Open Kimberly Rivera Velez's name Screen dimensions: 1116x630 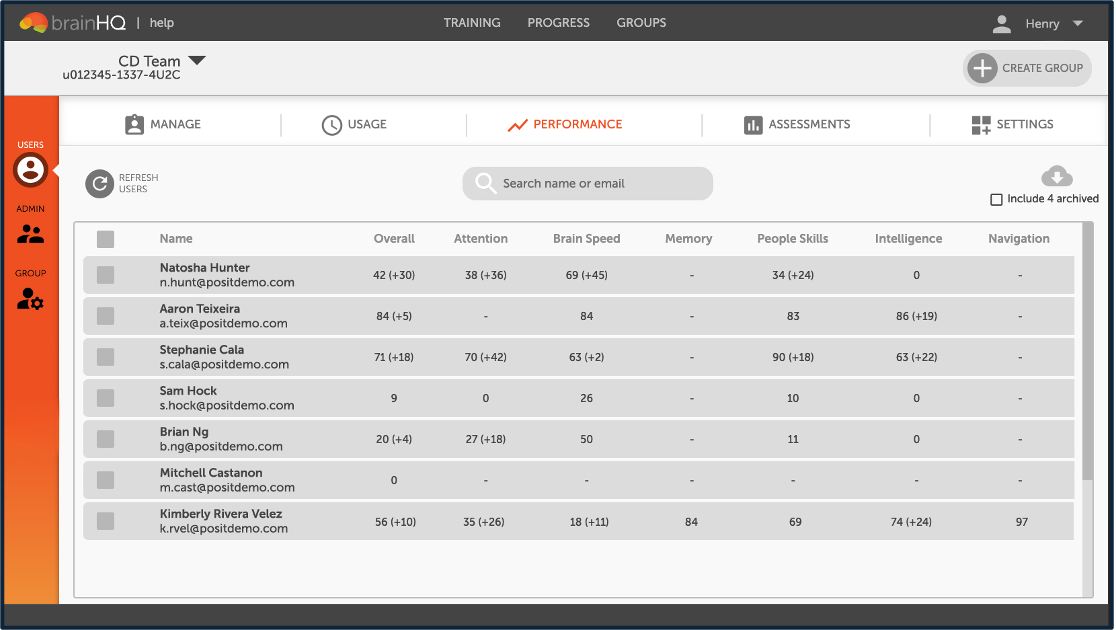(221, 514)
